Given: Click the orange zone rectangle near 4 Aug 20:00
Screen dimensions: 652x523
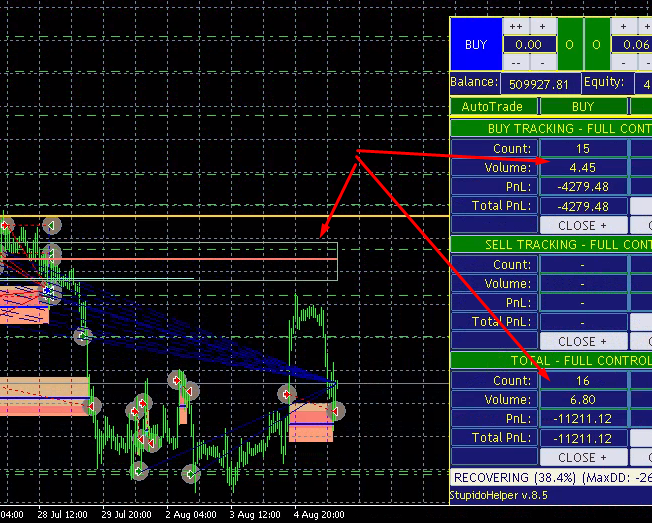Looking at the screenshot, I should pyautogui.click(x=311, y=421).
